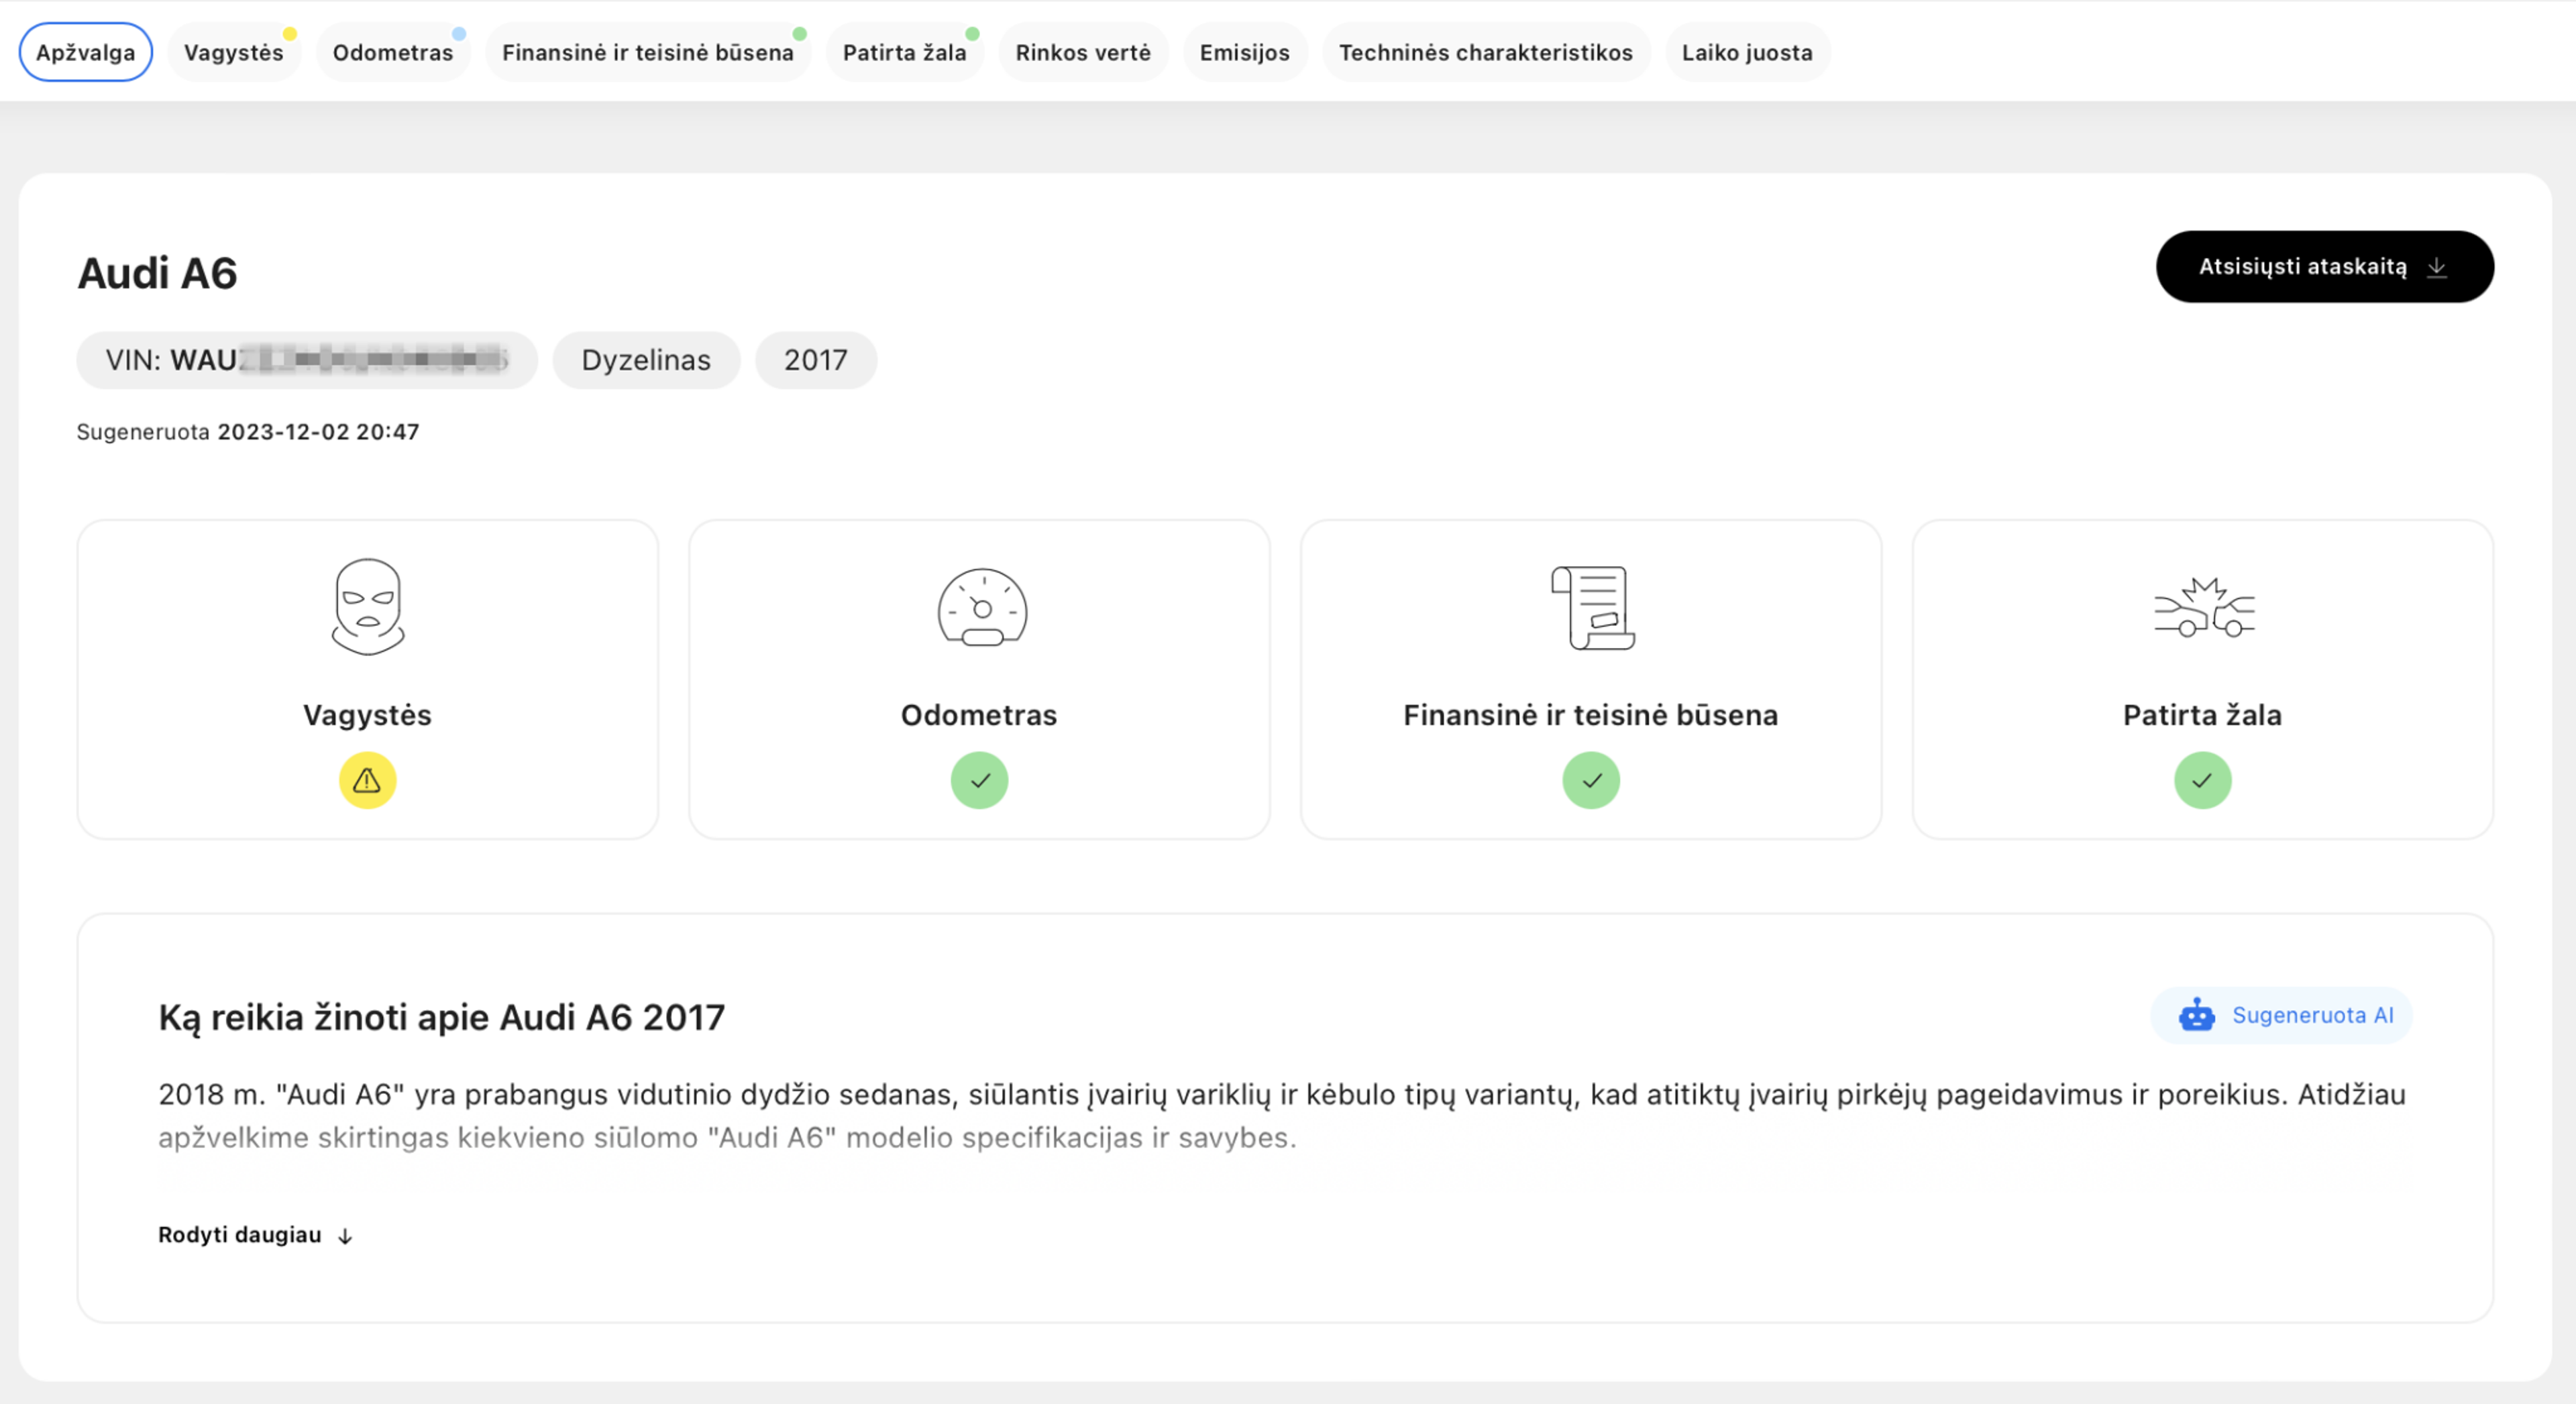The image size is (2576, 1404).
Task: Open the Odometras tab
Action: [392, 52]
